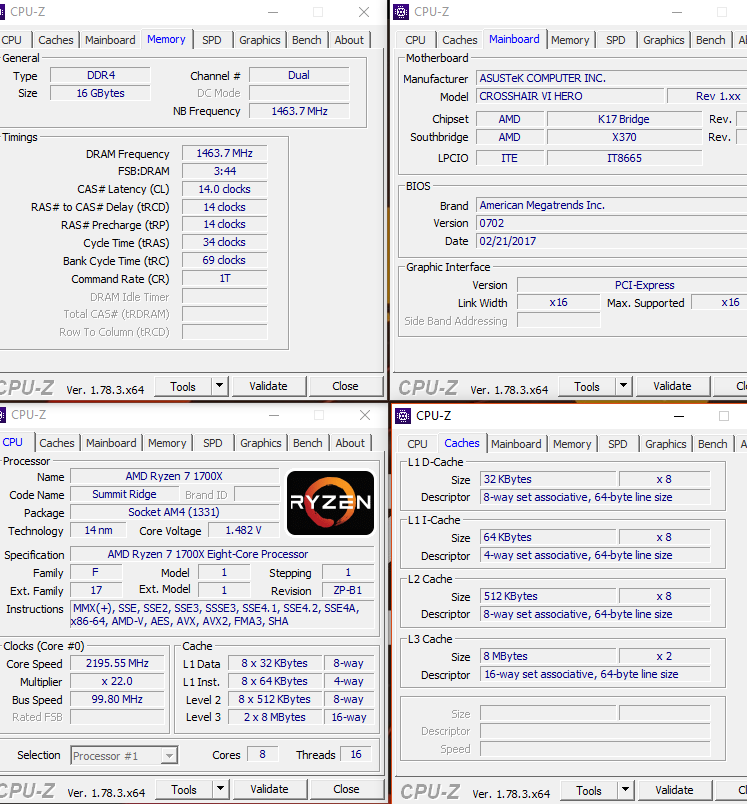Click the Command Rate 1T value
Screen dimensions: 747x804
click(x=225, y=278)
